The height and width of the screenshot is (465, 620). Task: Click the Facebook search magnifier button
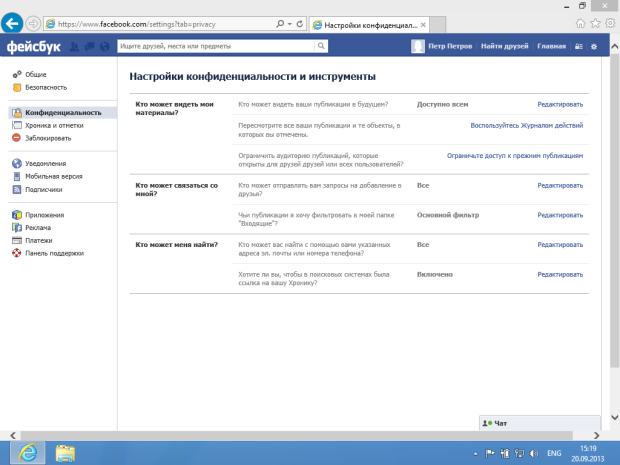321,46
